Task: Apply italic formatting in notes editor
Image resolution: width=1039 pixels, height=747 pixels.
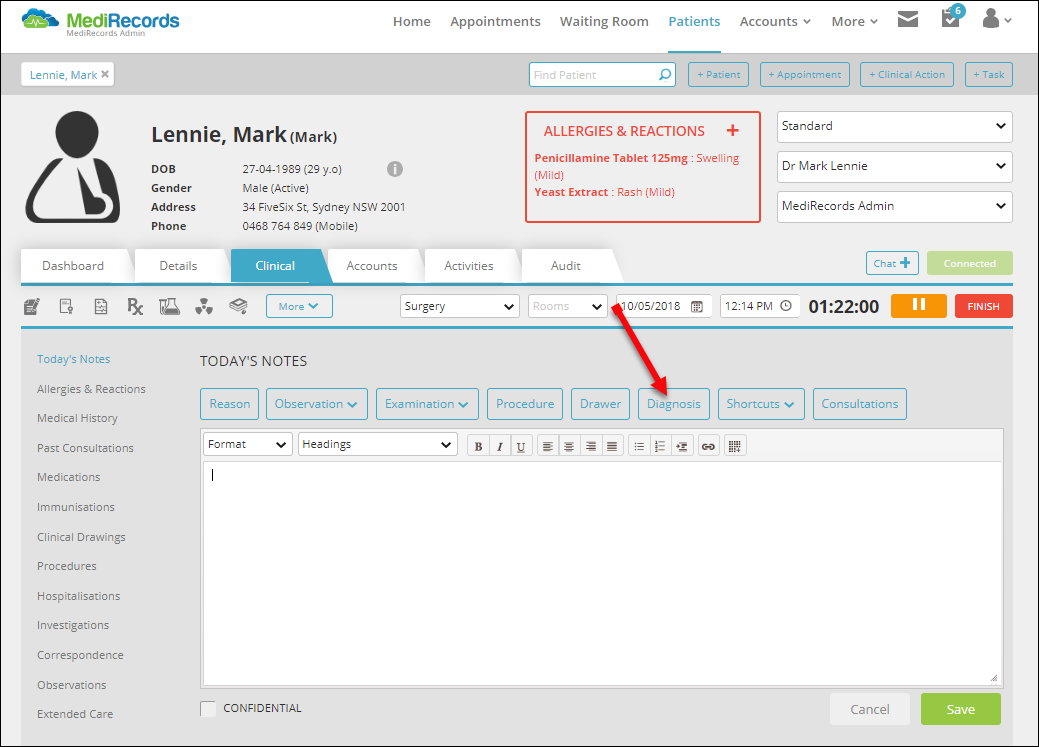Action: pos(500,446)
